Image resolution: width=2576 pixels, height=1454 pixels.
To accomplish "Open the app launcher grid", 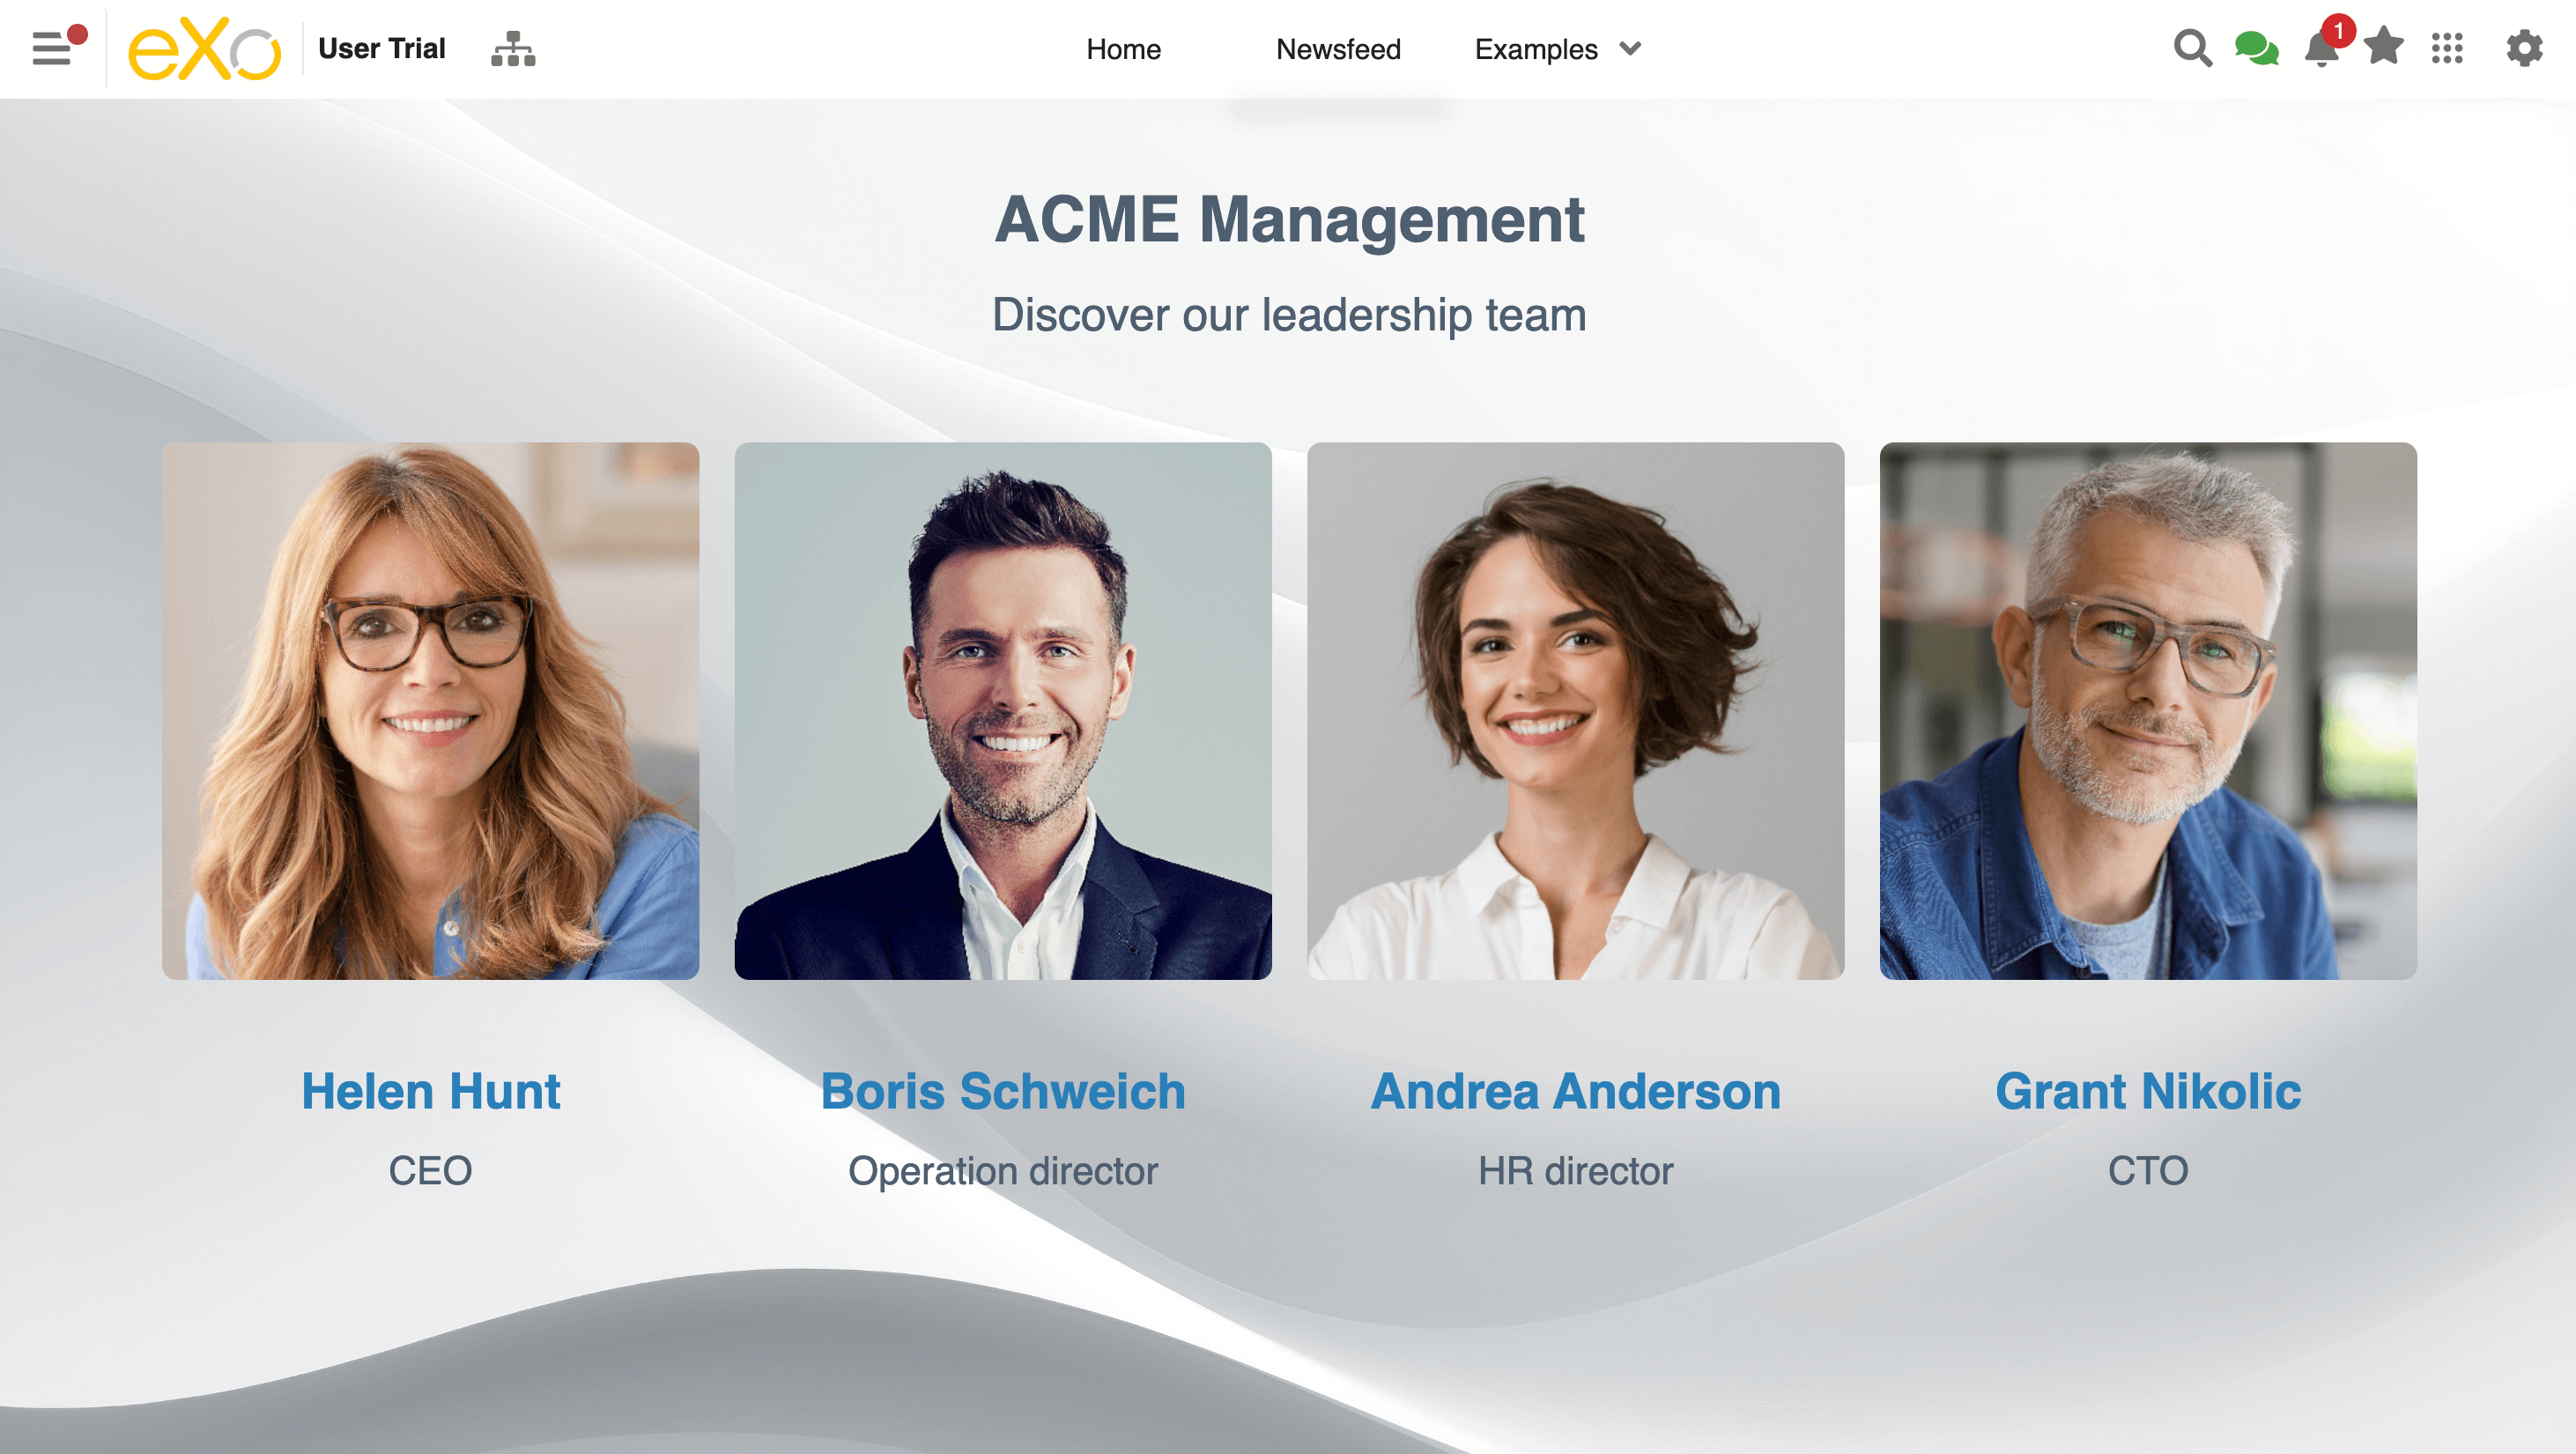I will [x=2447, y=48].
